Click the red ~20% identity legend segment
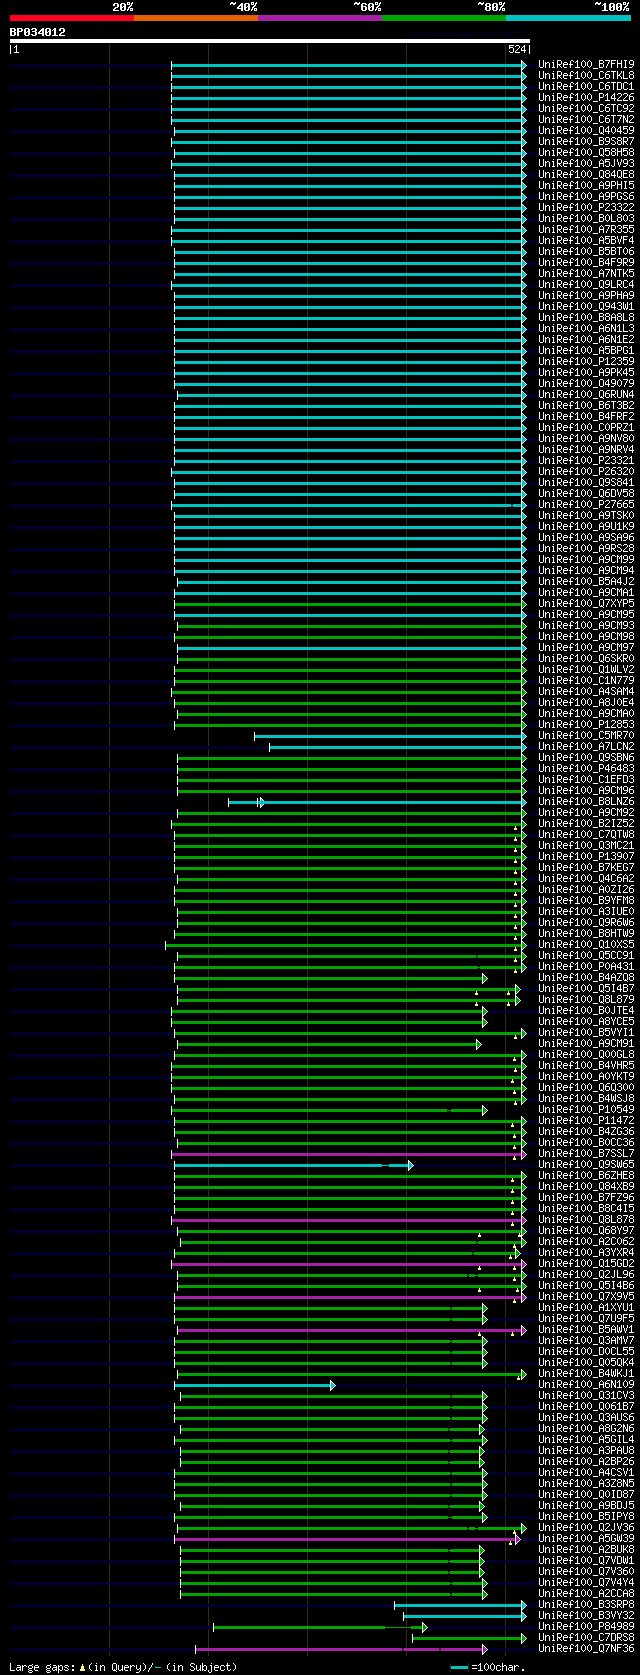This screenshot has width=640, height=1675. tap(71, 18)
